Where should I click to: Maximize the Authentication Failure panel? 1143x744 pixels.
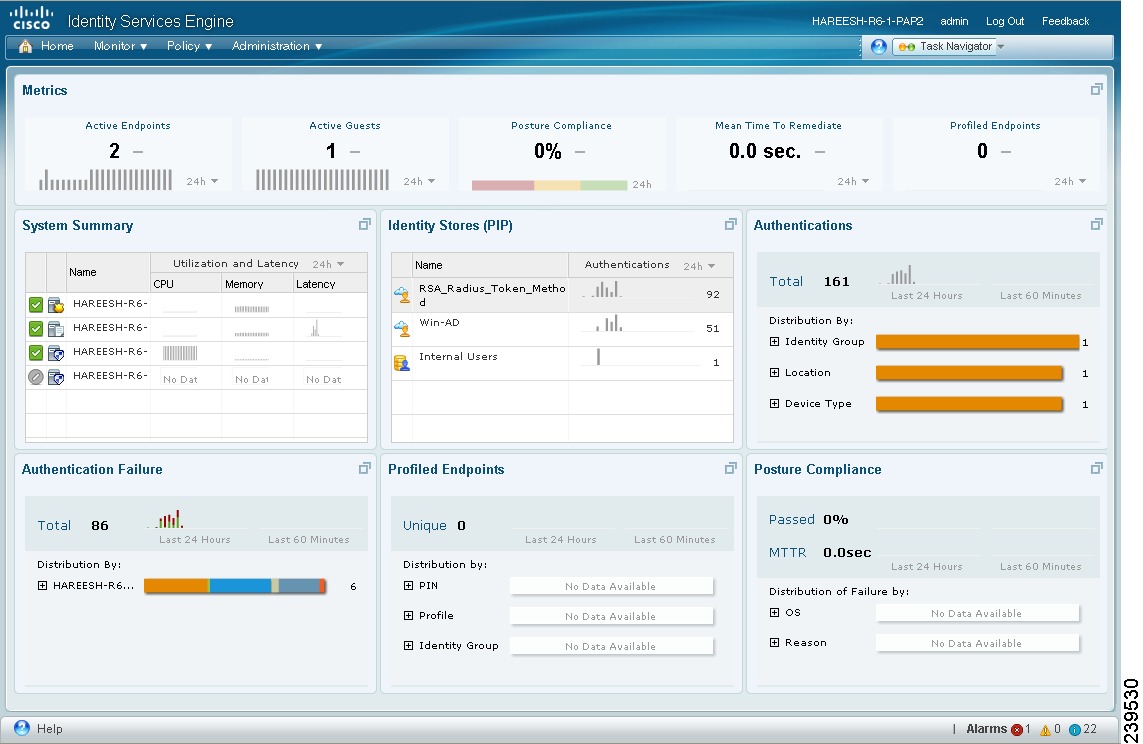(x=364, y=469)
